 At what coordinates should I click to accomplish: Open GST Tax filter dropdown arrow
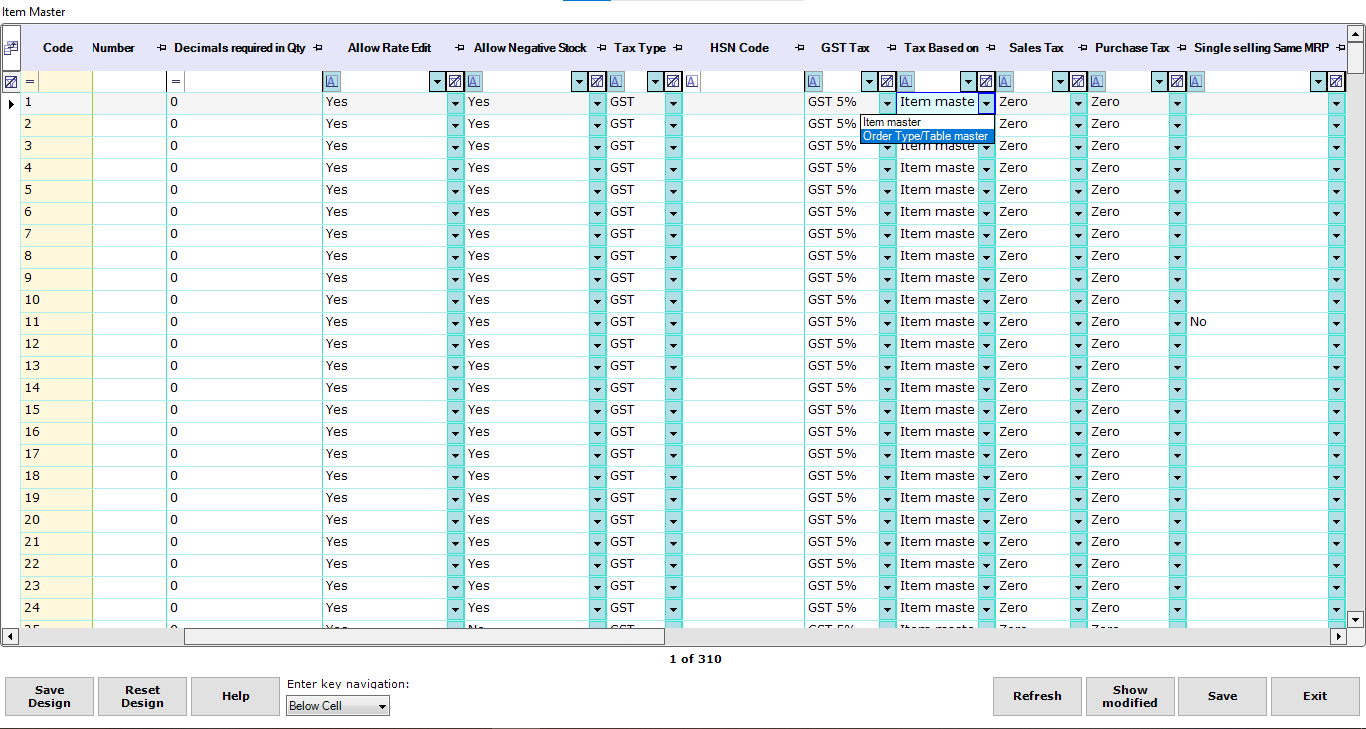[x=868, y=81]
